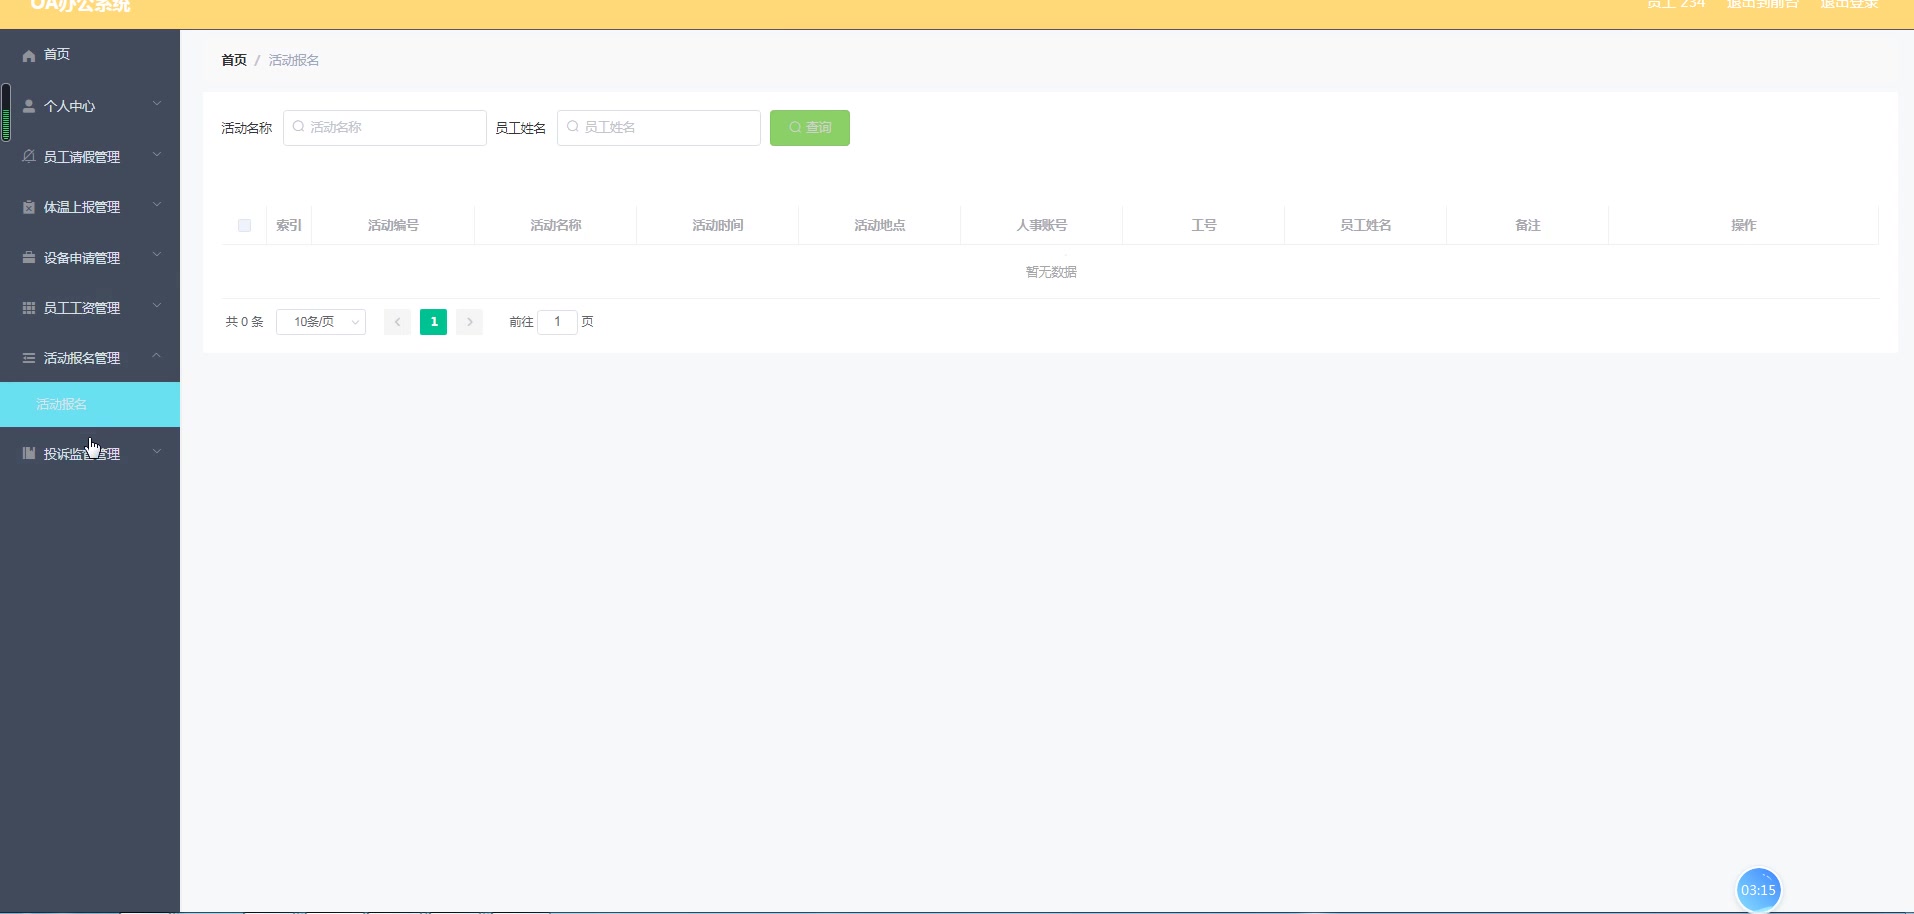Click the home icon beside 首页 in sidebar
This screenshot has height=914, width=1914.
point(29,56)
